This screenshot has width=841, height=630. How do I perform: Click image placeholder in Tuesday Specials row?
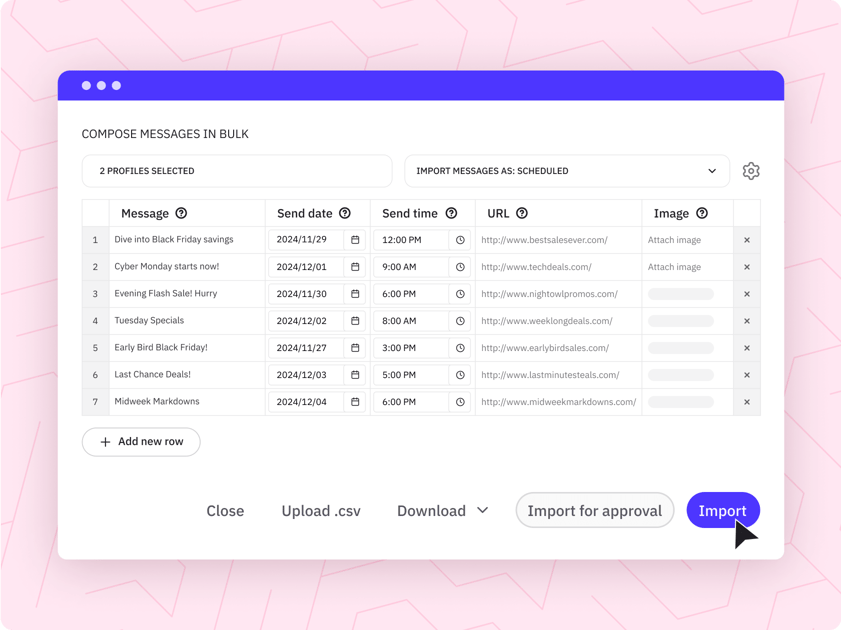point(681,321)
